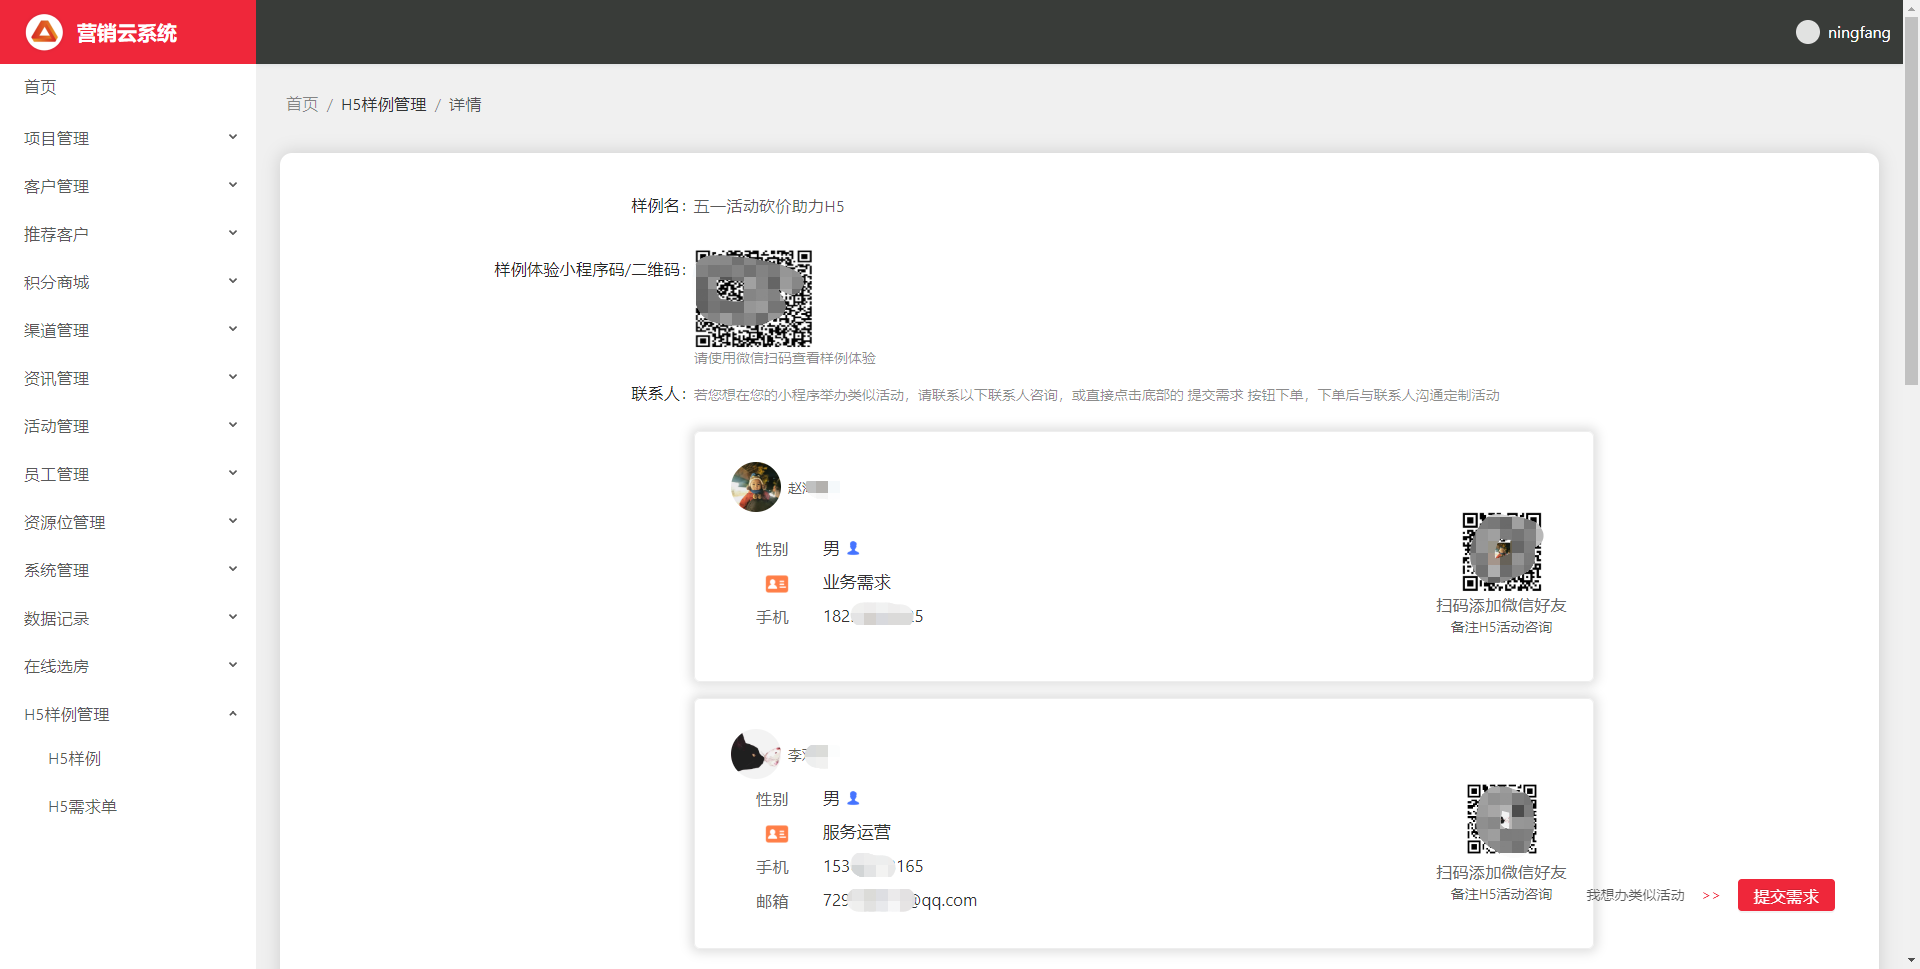Click the 提交需求 button
1920x969 pixels.
[x=1786, y=896]
